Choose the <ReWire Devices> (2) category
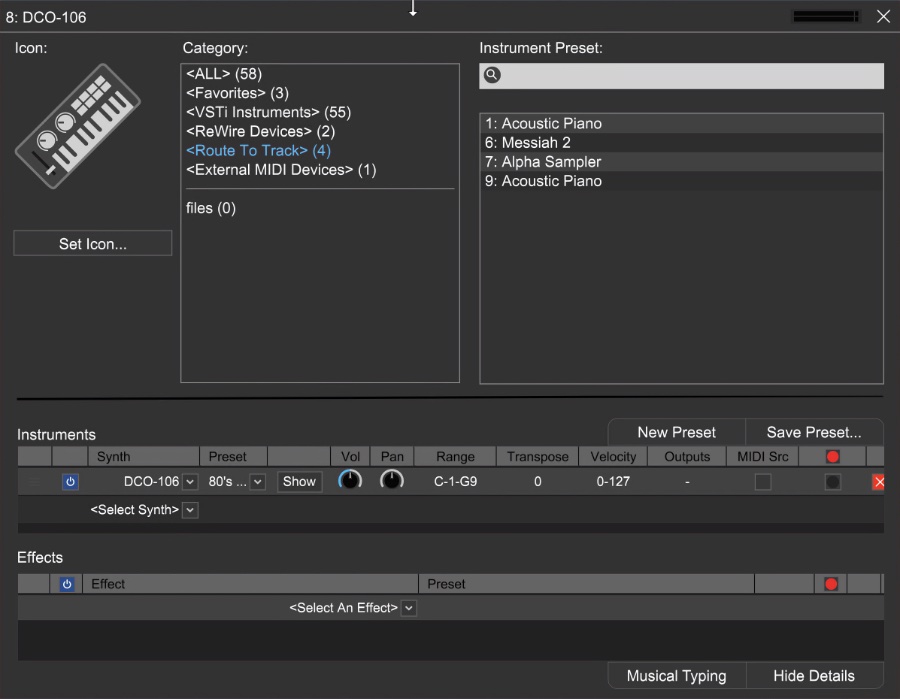The width and height of the screenshot is (900, 699). click(x=260, y=131)
